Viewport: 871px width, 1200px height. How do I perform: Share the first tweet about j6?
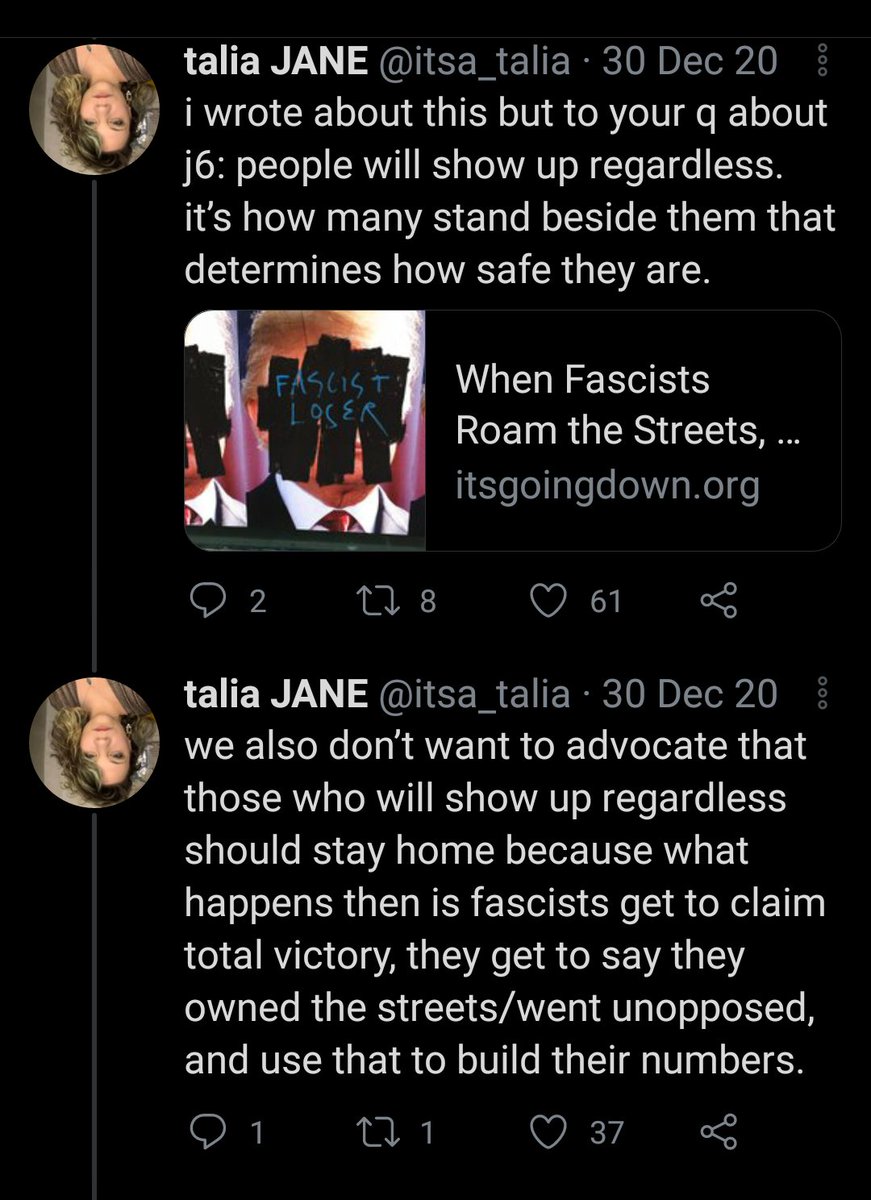point(718,600)
